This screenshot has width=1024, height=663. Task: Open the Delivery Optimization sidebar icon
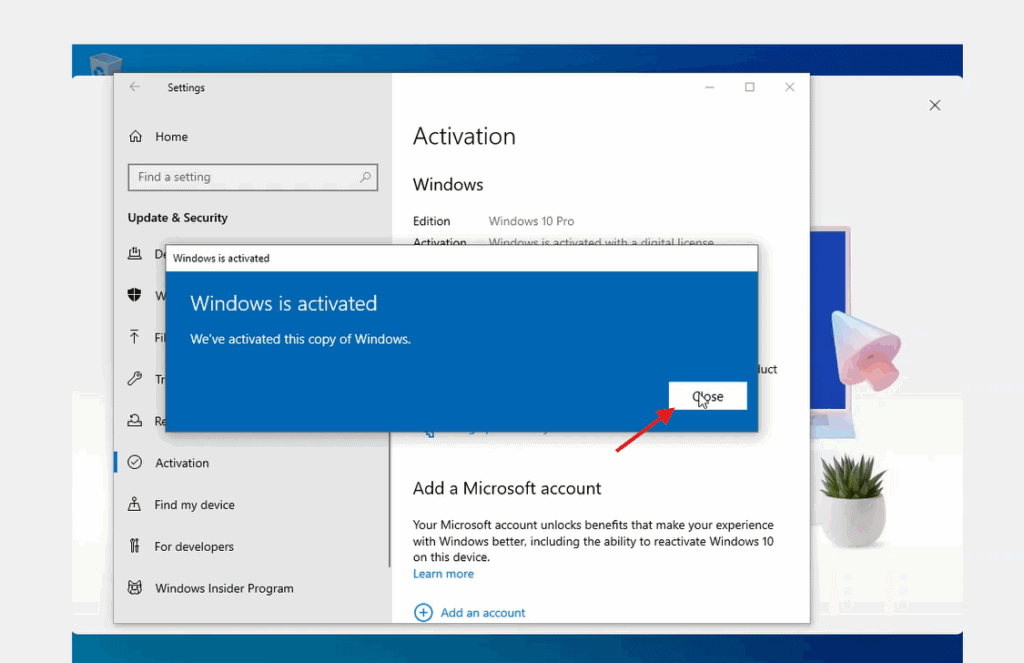pos(135,254)
